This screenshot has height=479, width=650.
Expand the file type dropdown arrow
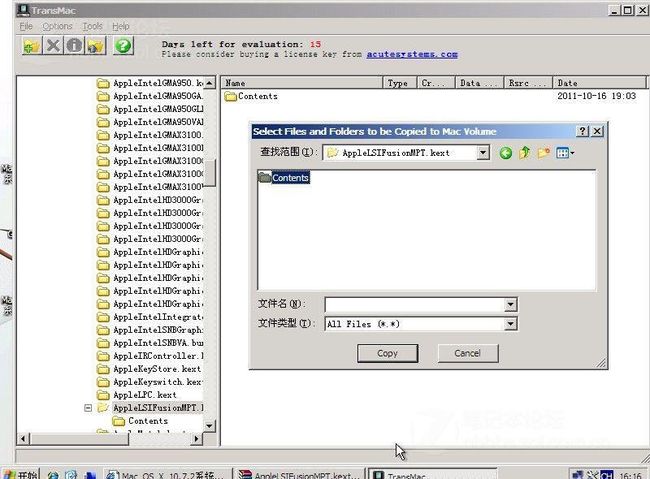[x=511, y=324]
